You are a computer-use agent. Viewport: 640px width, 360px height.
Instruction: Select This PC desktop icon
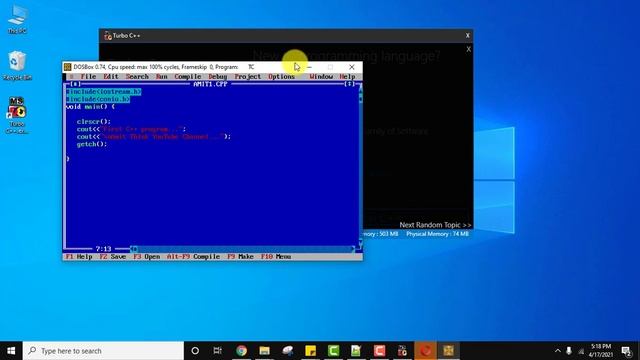pyautogui.click(x=17, y=19)
